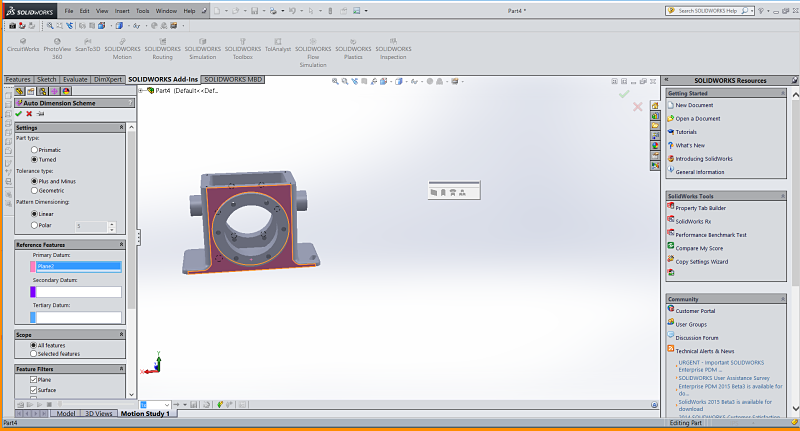Image resolution: width=800 pixels, height=431 pixels.
Task: Select Turned part type
Action: click(x=34, y=160)
